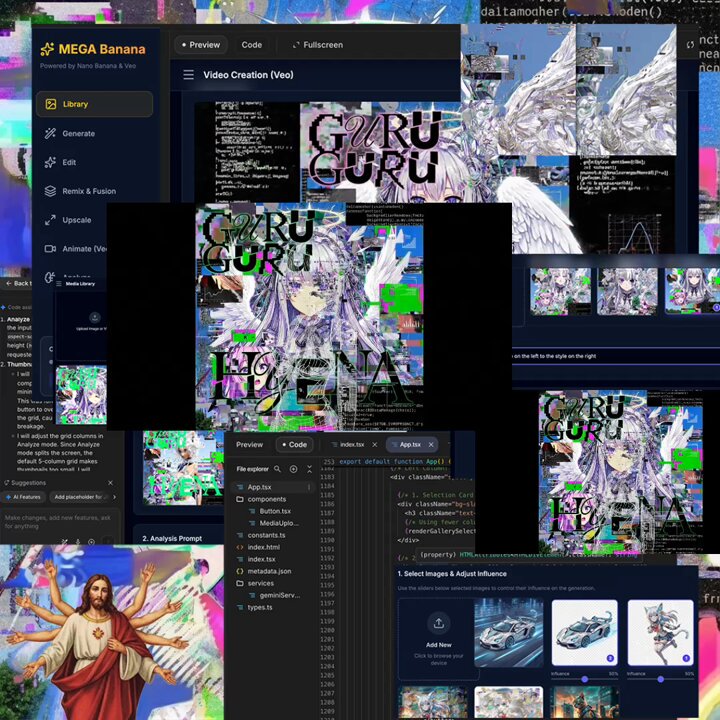
Task: Close the index.tsx editor tab
Action: (x=375, y=444)
